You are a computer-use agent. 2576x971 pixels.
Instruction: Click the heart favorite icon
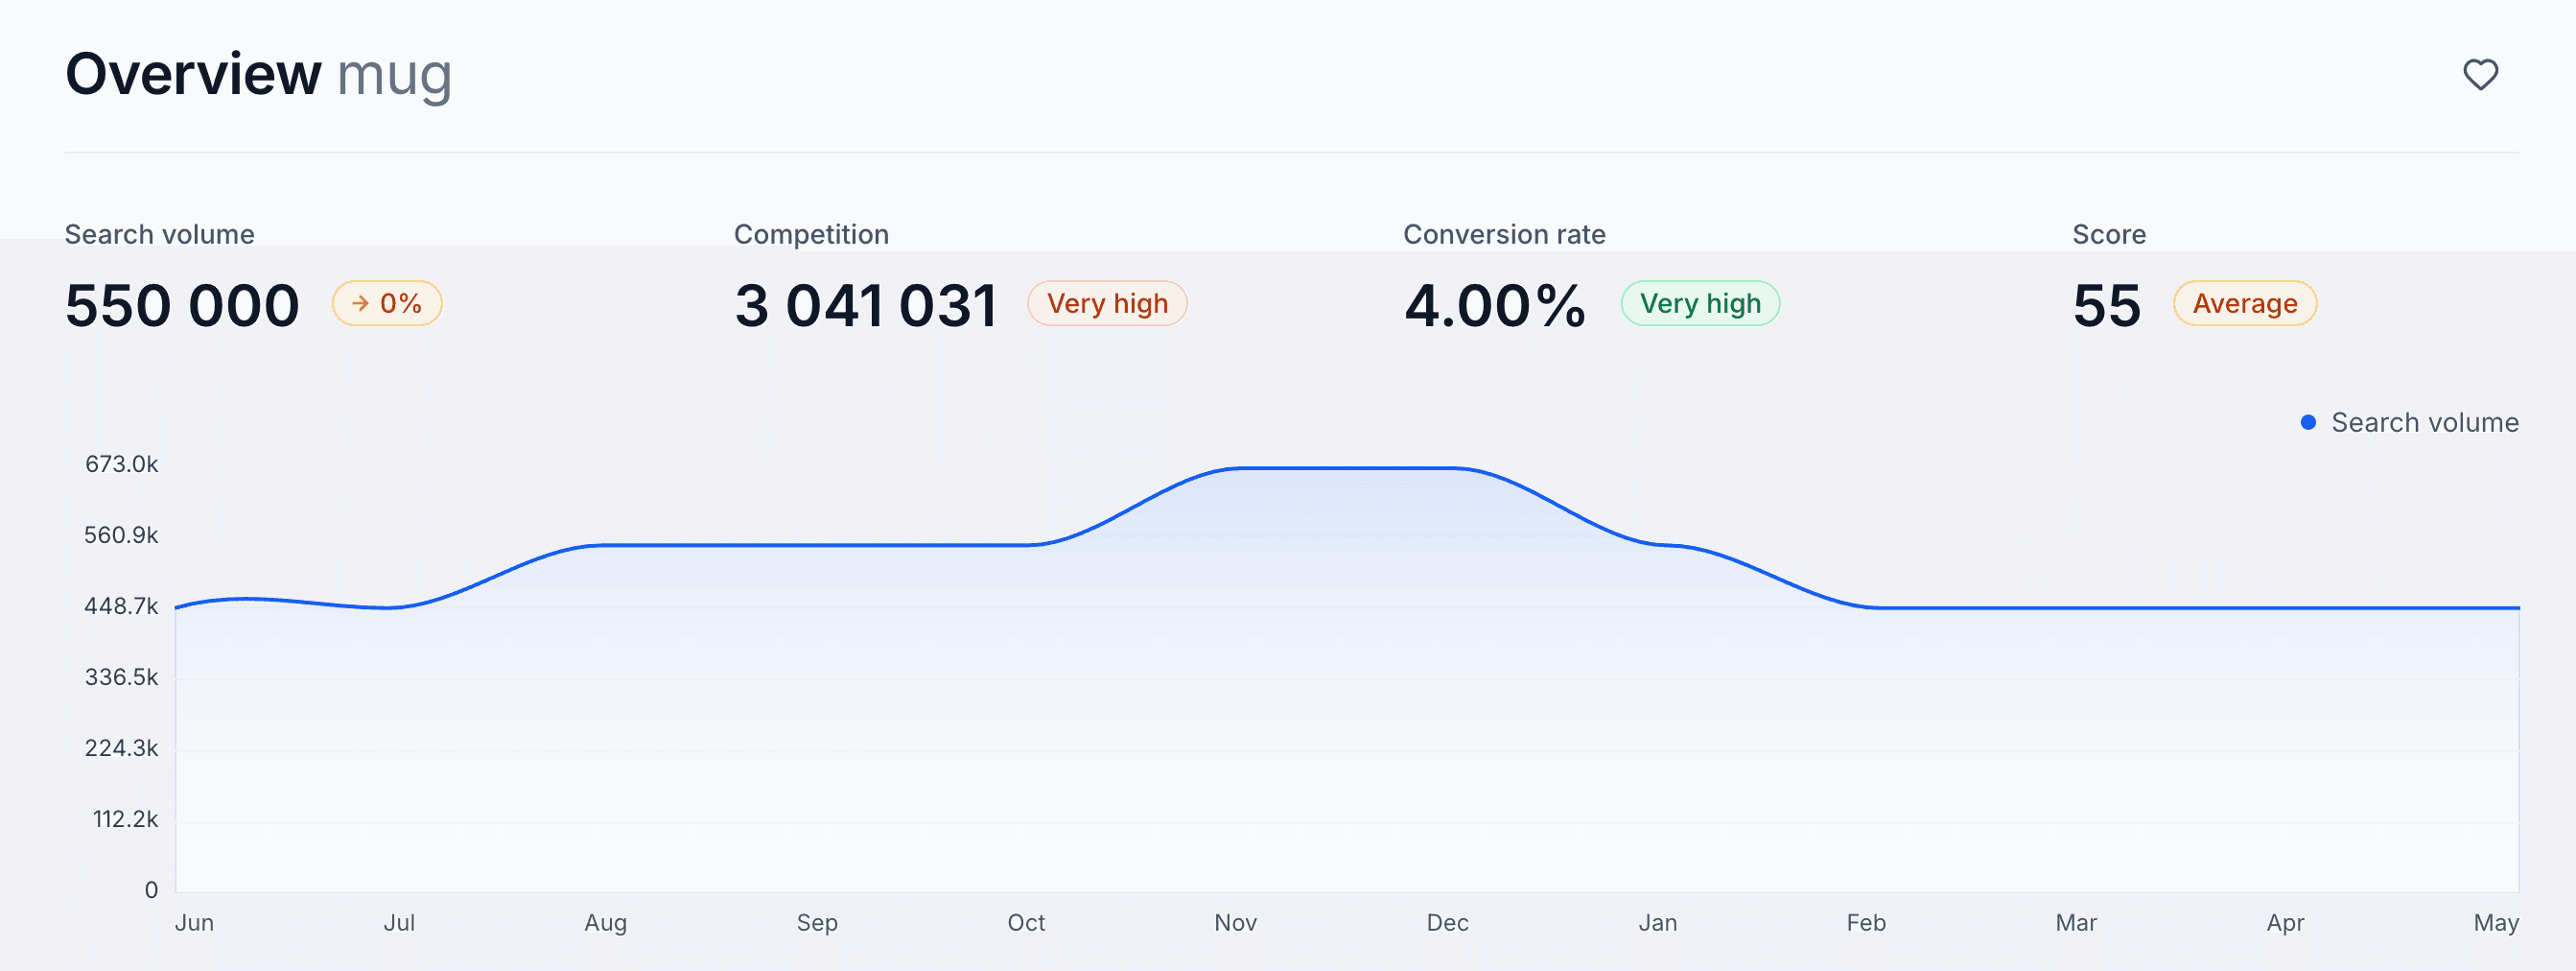2479,75
